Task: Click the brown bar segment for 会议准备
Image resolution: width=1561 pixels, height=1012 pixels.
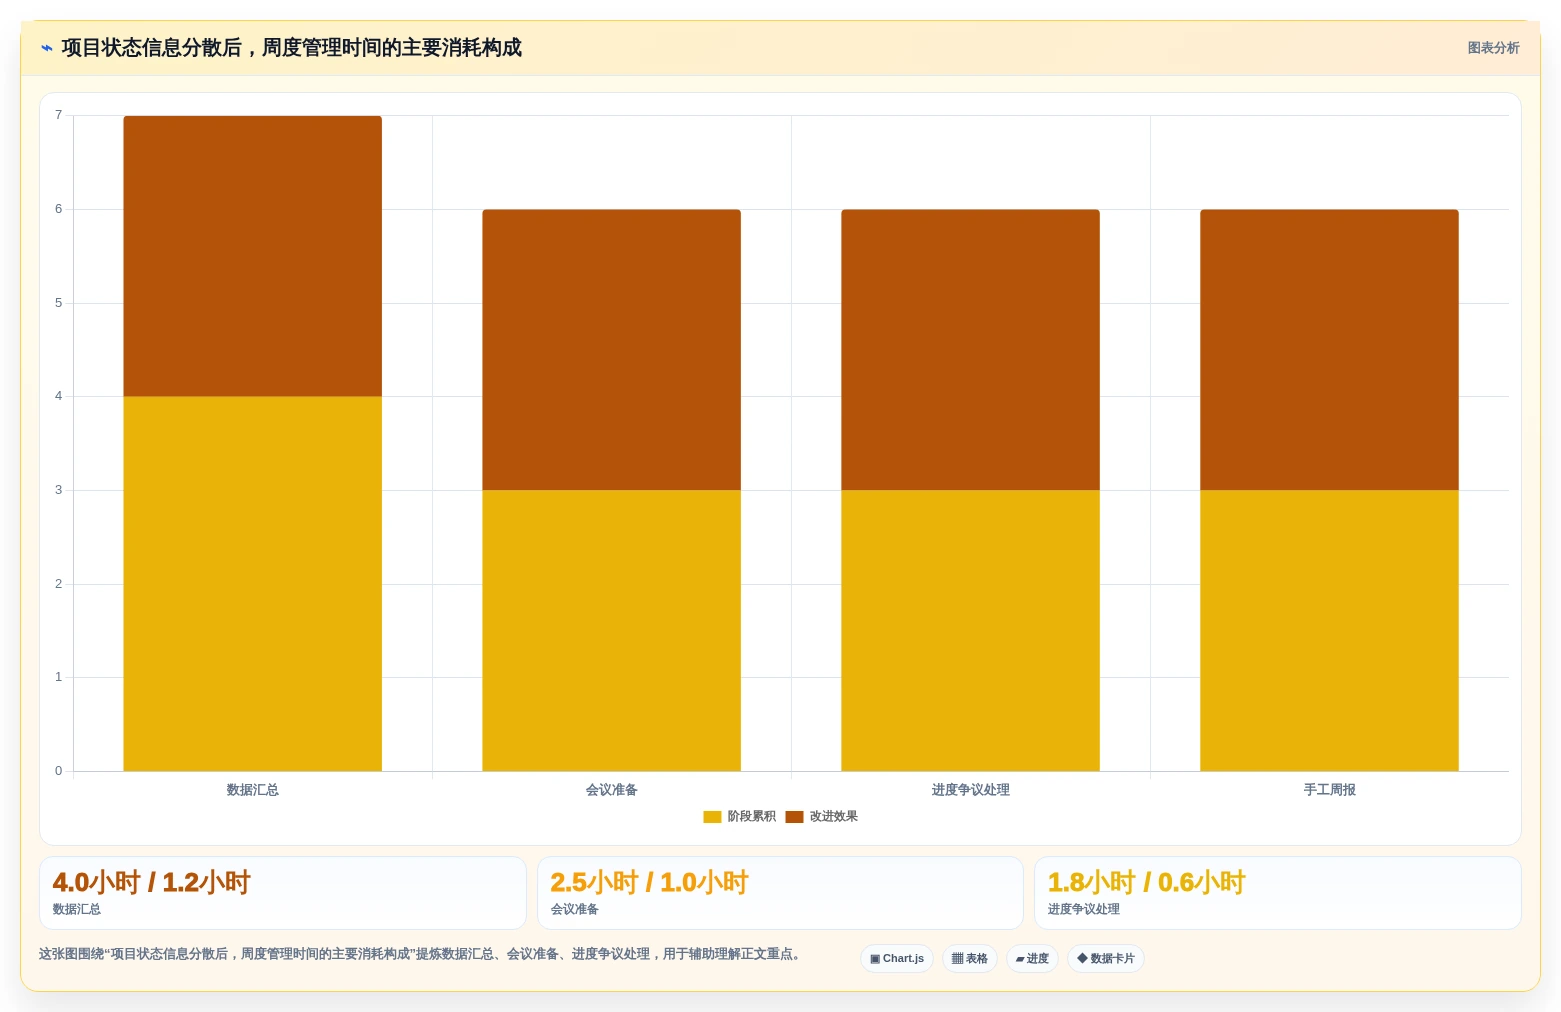Action: (x=611, y=350)
